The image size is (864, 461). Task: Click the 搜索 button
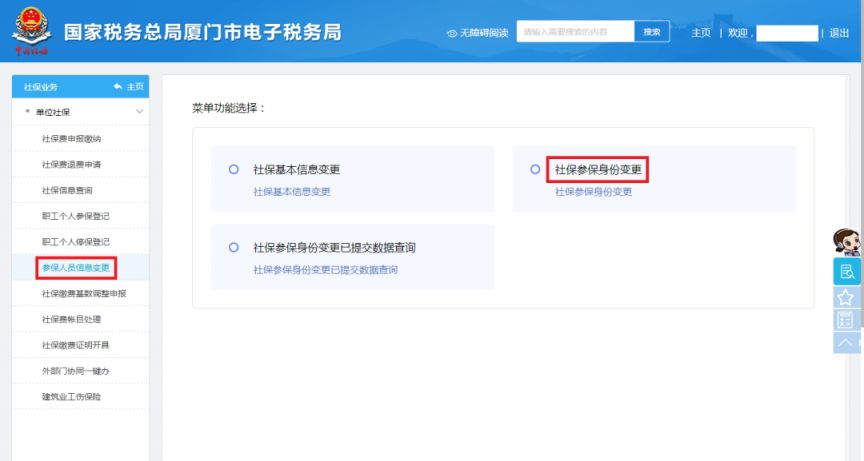pos(652,31)
